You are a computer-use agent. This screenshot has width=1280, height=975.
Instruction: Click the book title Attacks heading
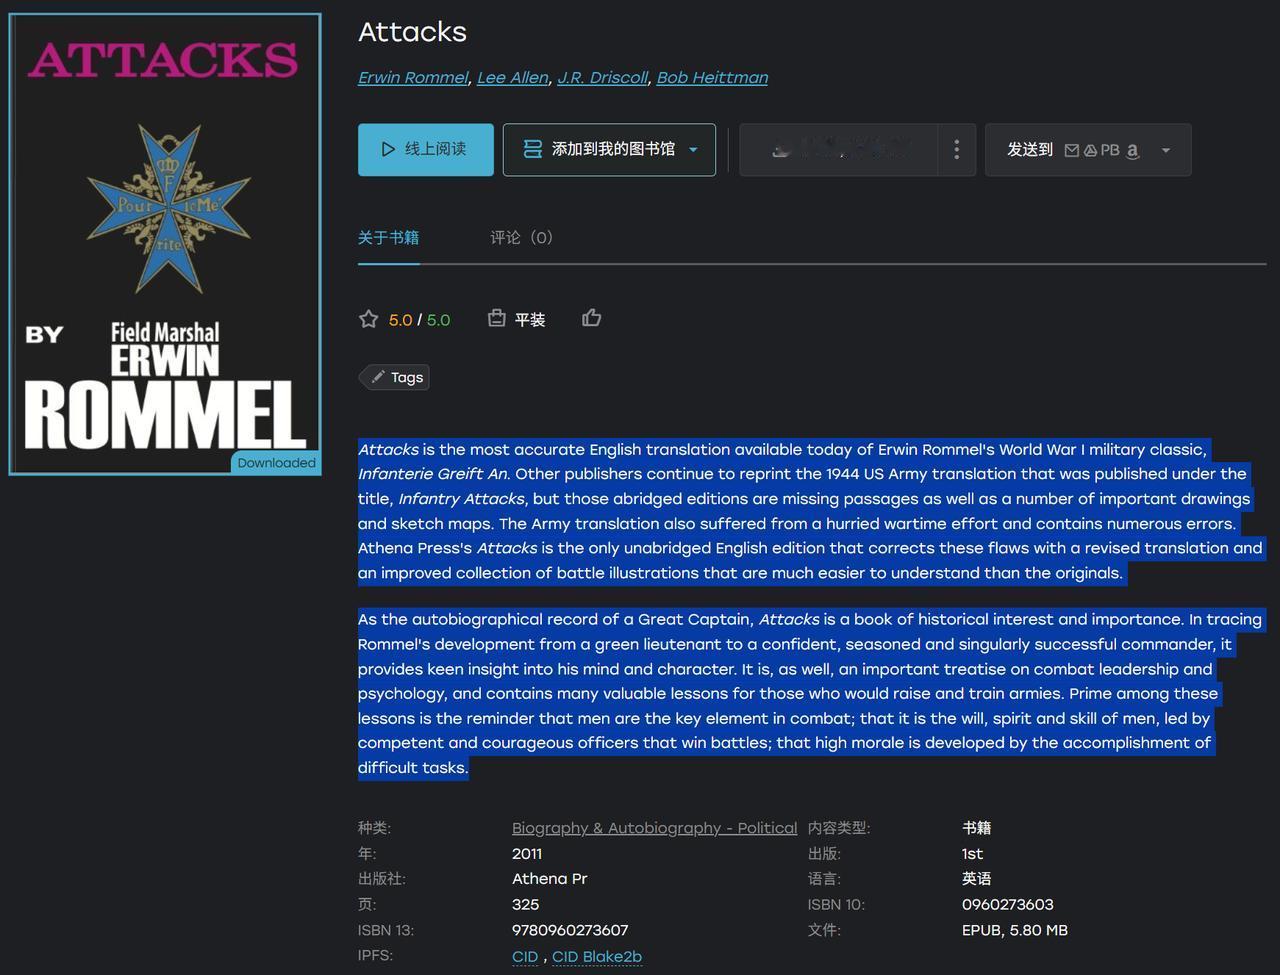click(x=412, y=32)
